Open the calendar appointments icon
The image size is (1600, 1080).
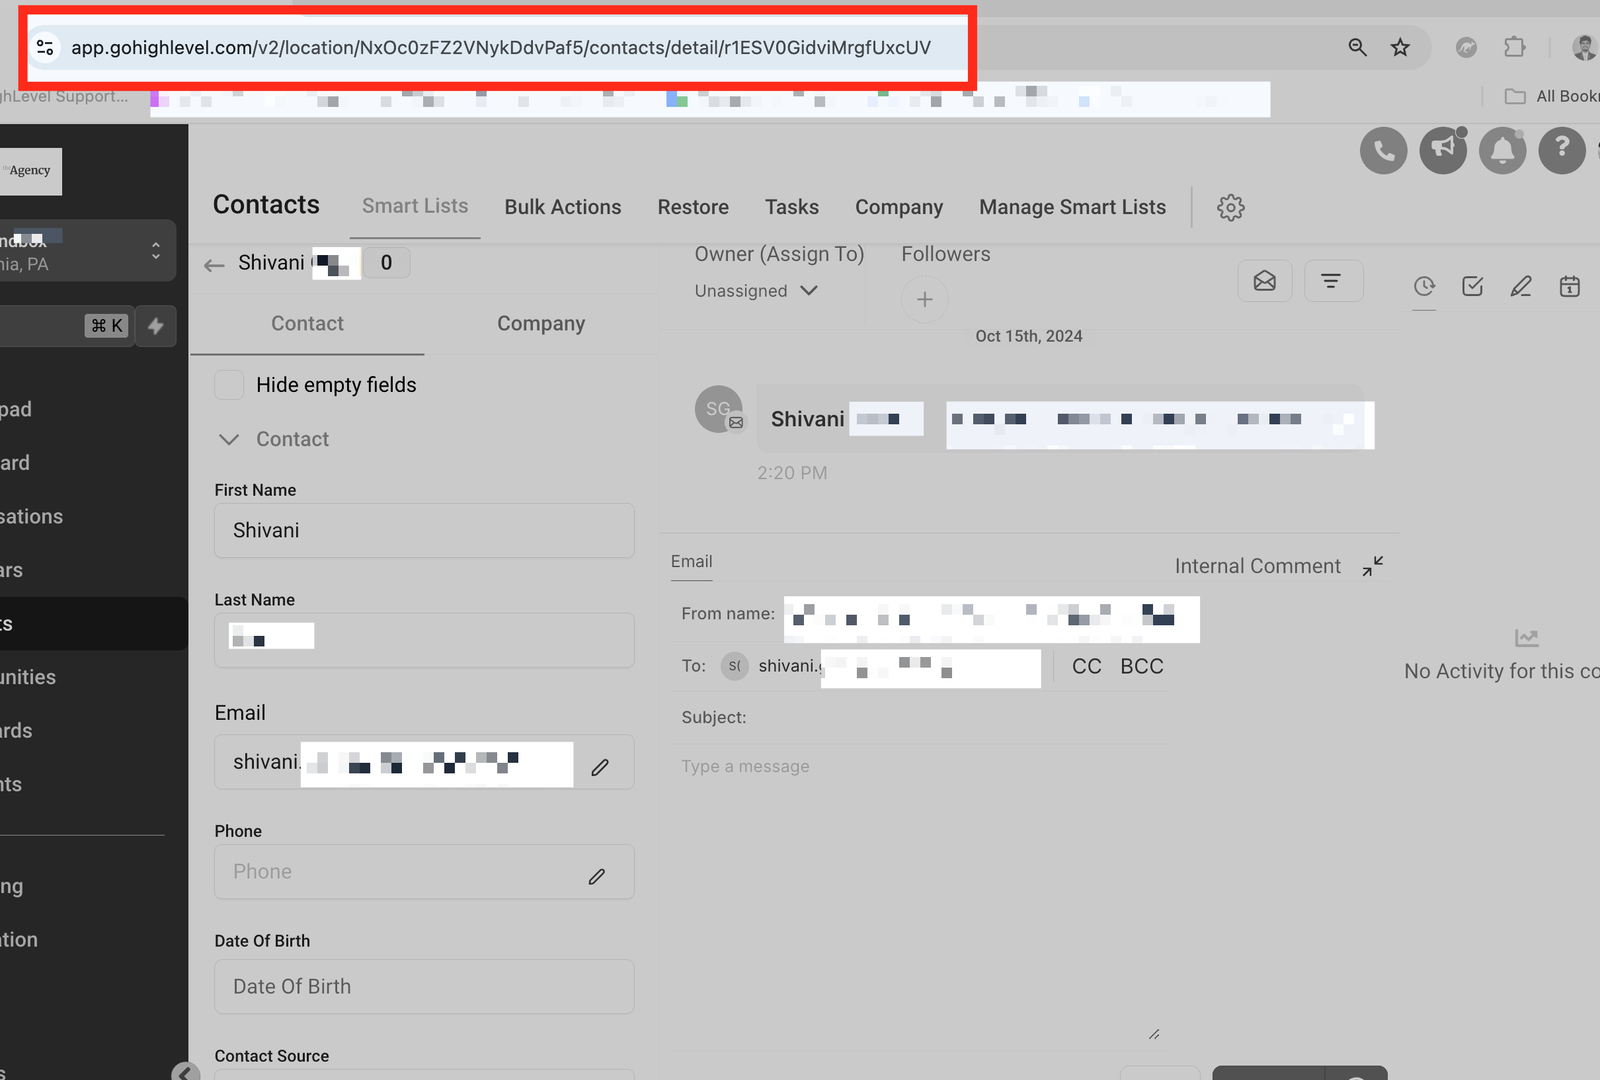(x=1569, y=287)
